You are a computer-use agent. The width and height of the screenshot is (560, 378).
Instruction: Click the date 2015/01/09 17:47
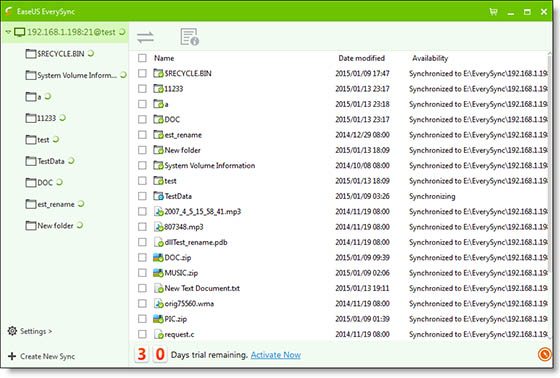point(362,73)
